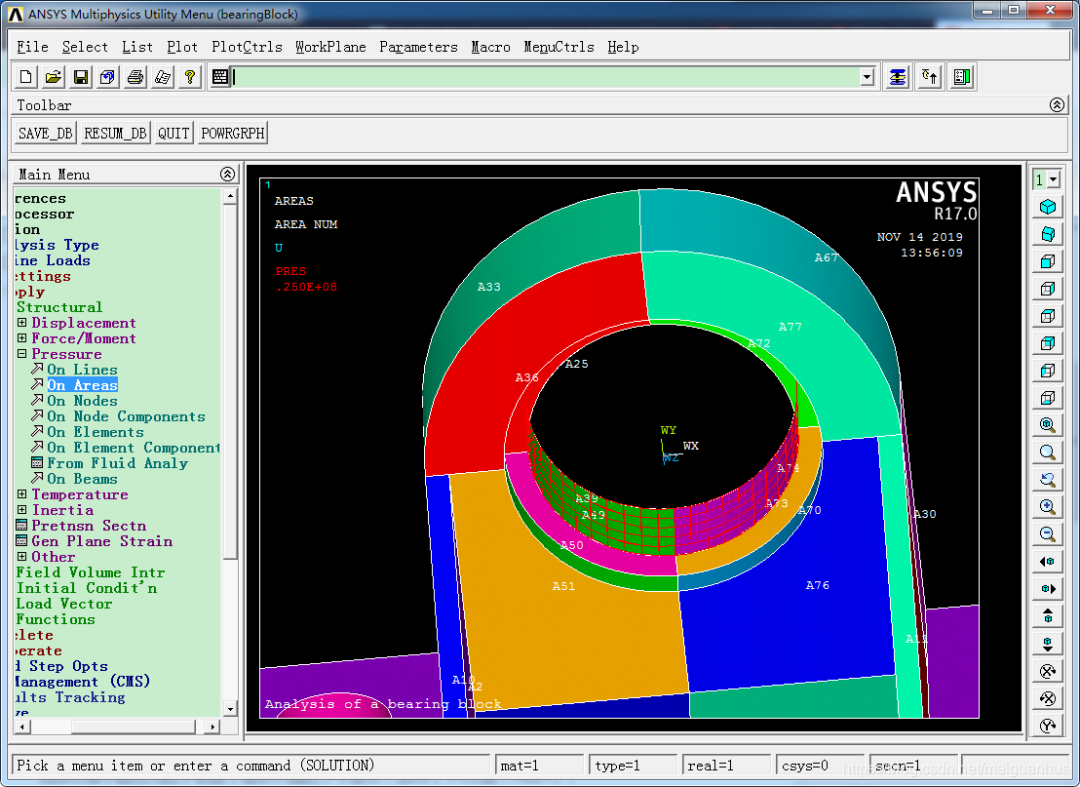This screenshot has height=787, width=1080.
Task: Select On Nodes under Pressure
Action: 82,401
